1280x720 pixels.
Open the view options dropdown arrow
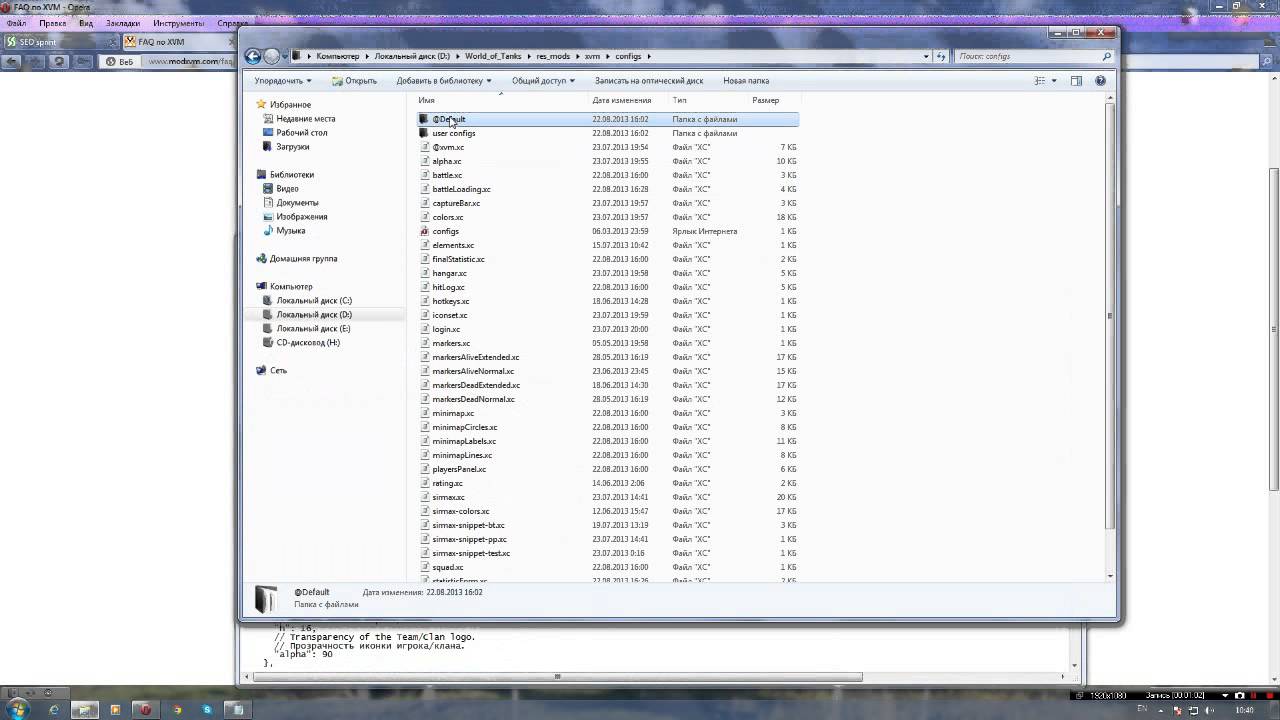point(1053,81)
